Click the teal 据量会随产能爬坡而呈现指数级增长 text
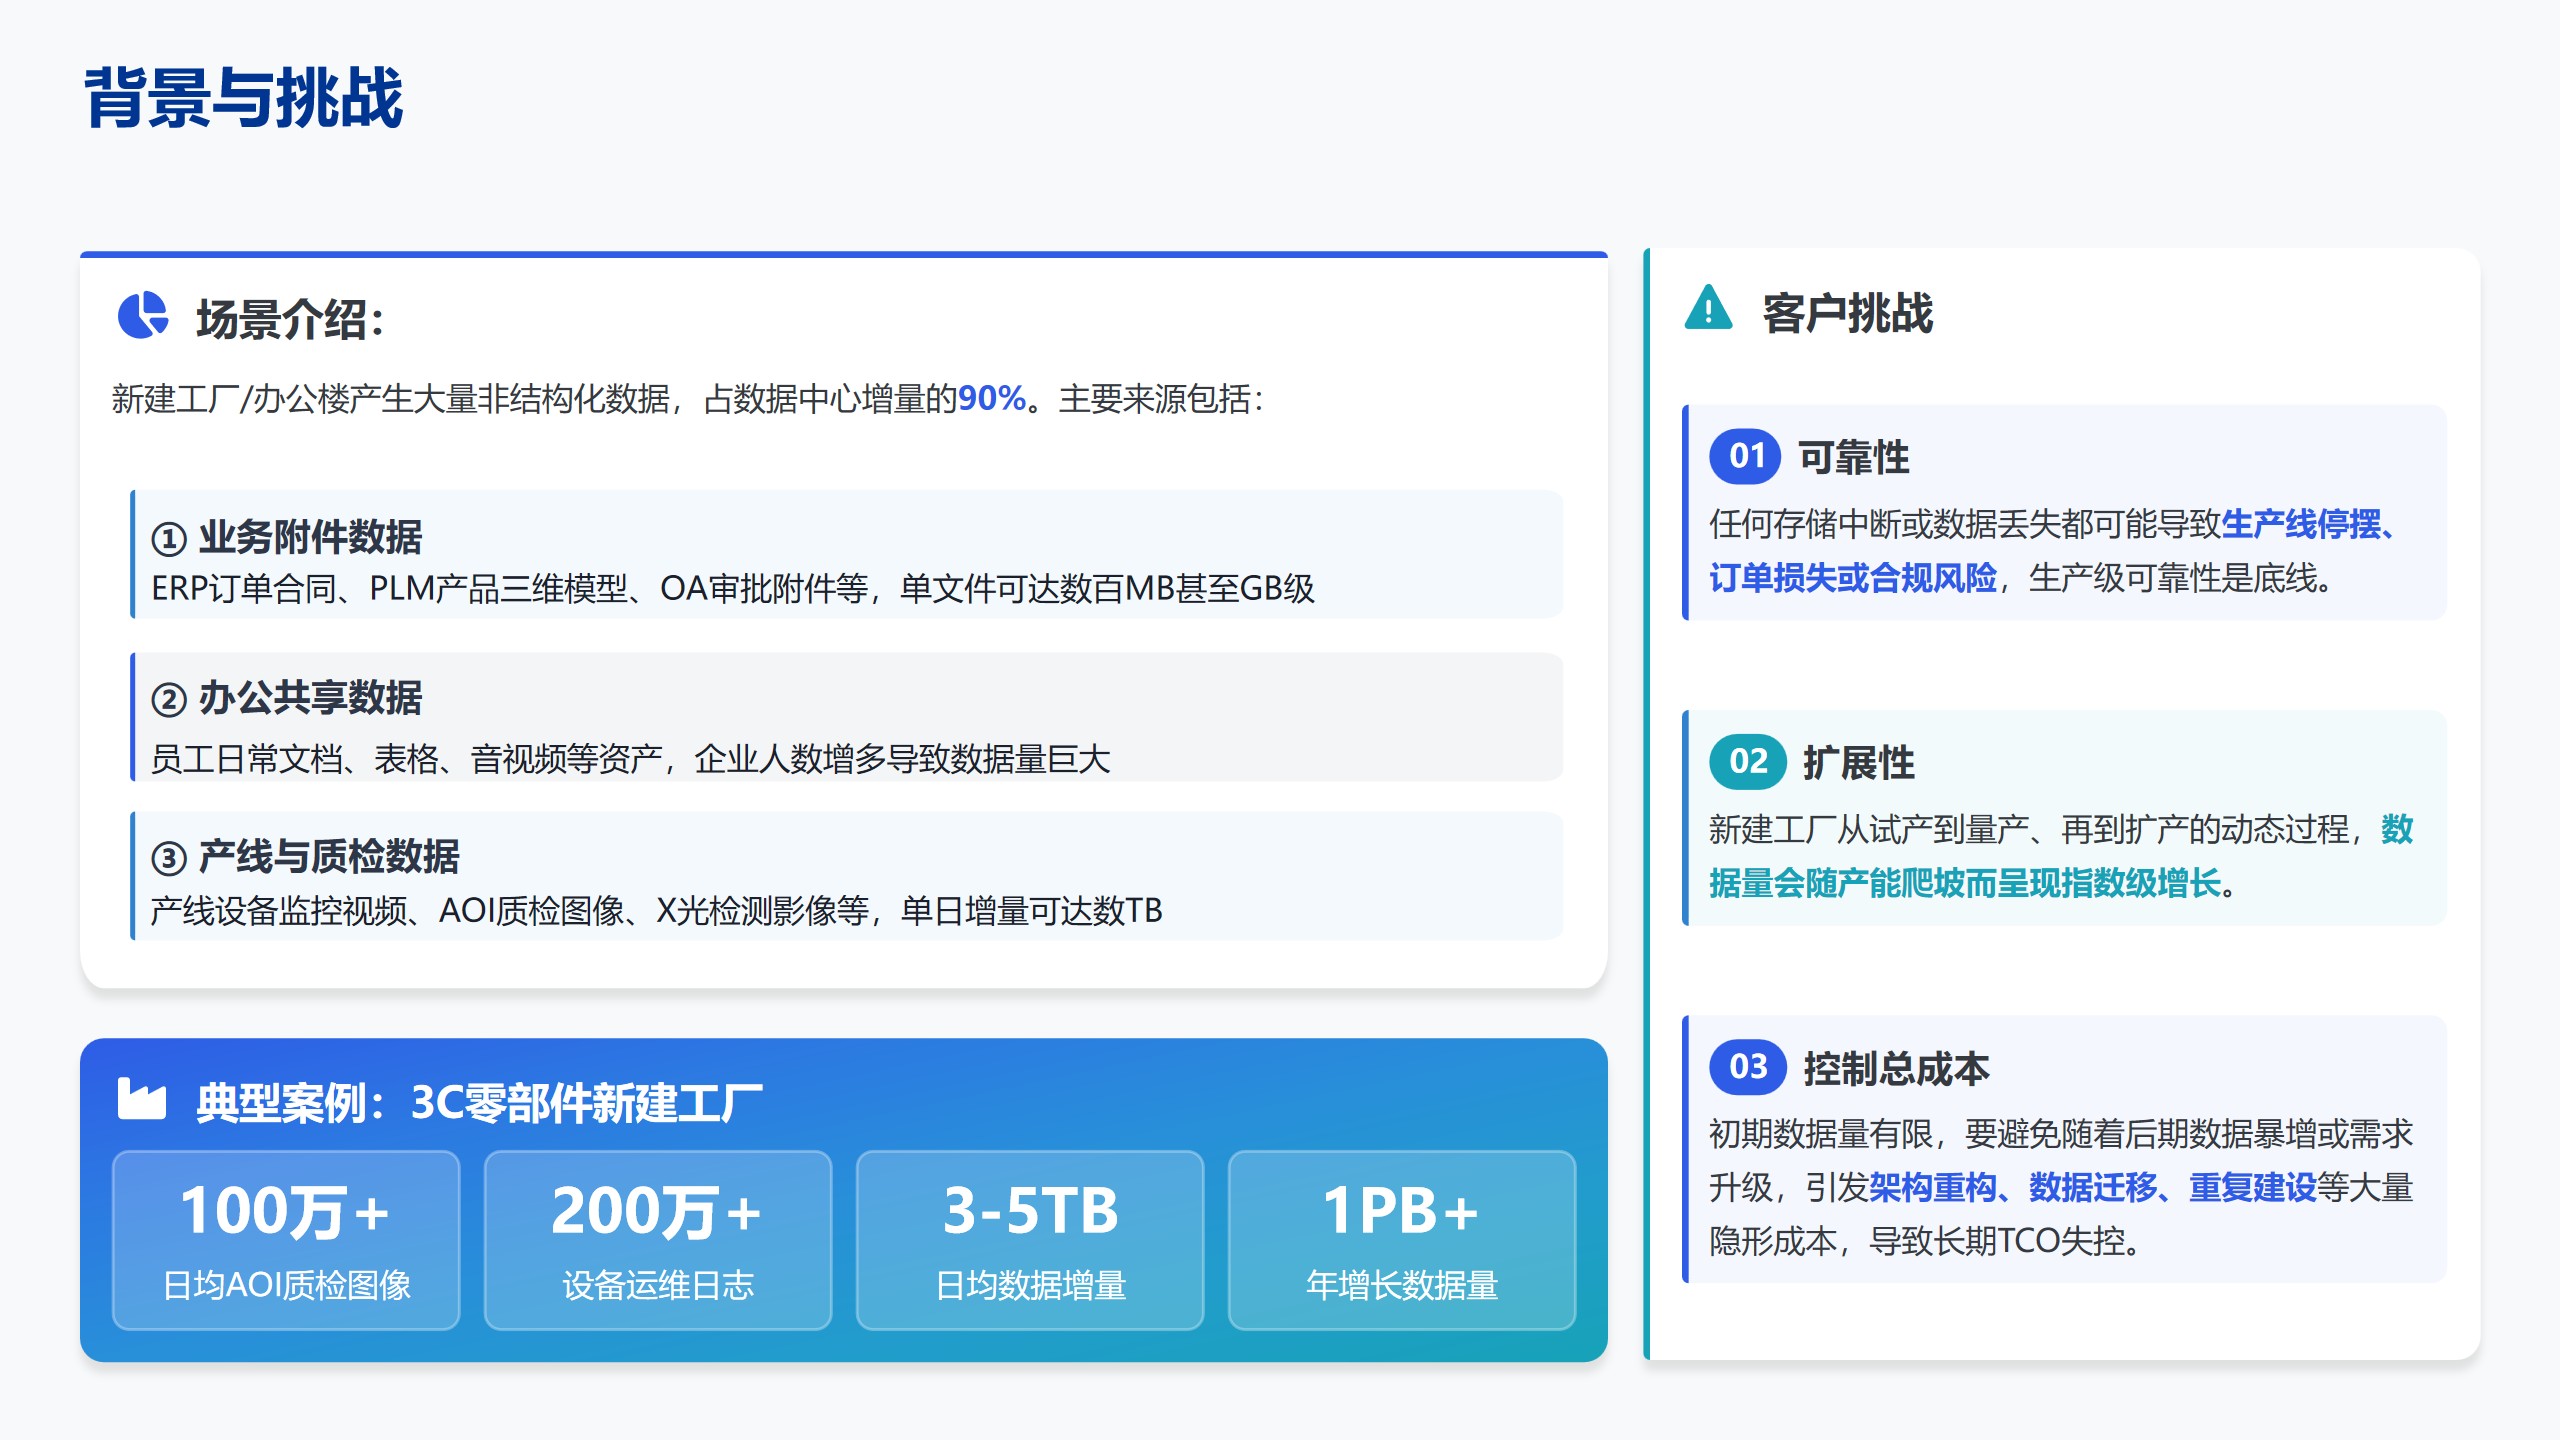Screen dimensions: 2560x1440 click(x=1965, y=883)
